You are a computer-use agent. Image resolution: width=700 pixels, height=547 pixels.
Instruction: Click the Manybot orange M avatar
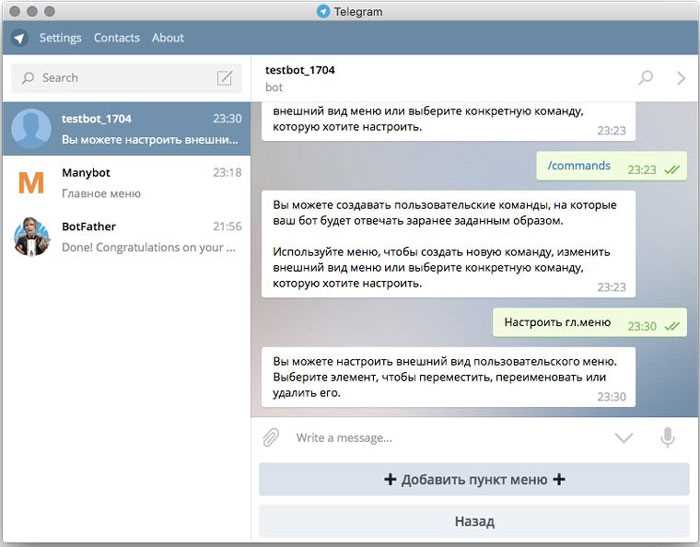[31, 183]
